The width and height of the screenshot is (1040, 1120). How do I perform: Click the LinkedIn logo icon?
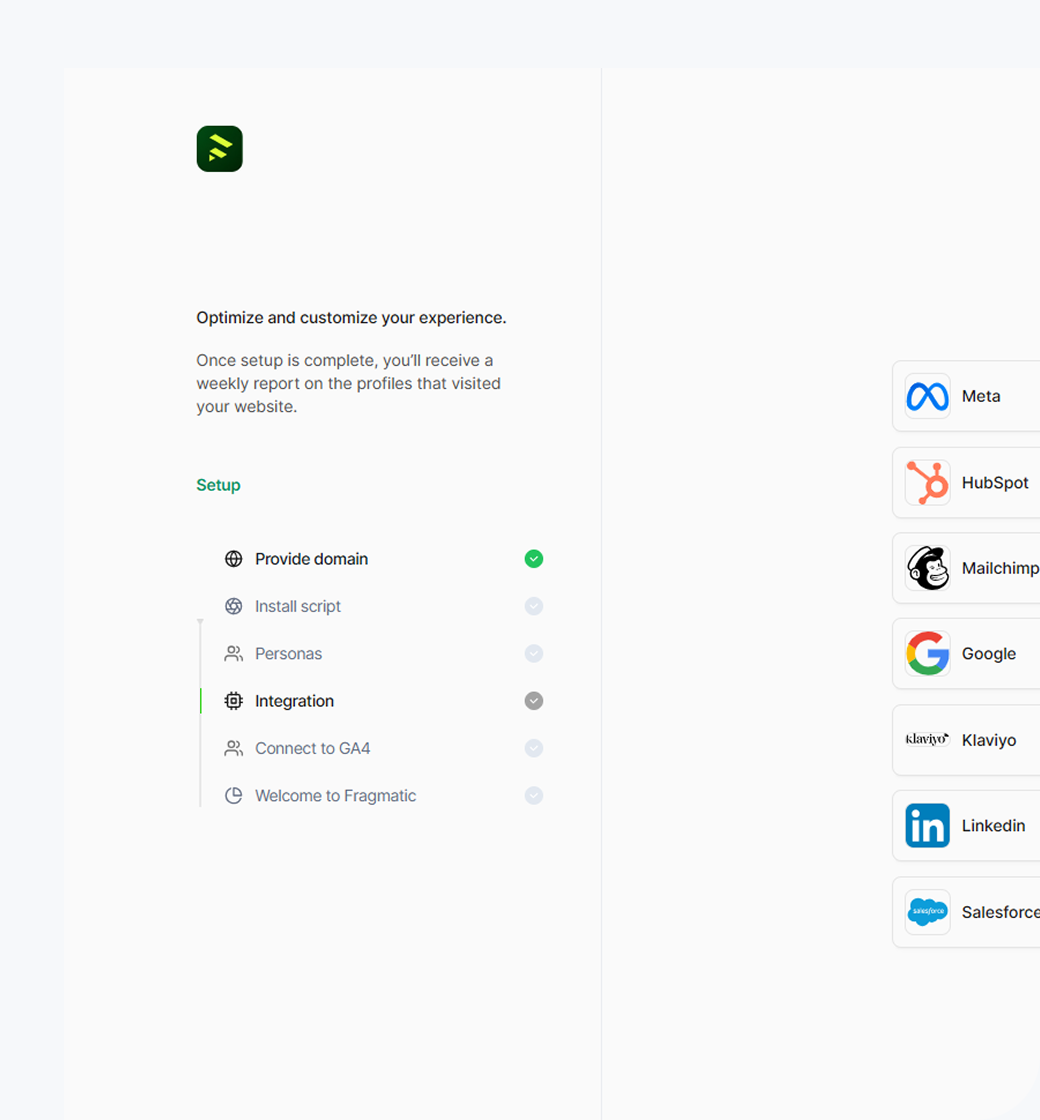tap(927, 826)
